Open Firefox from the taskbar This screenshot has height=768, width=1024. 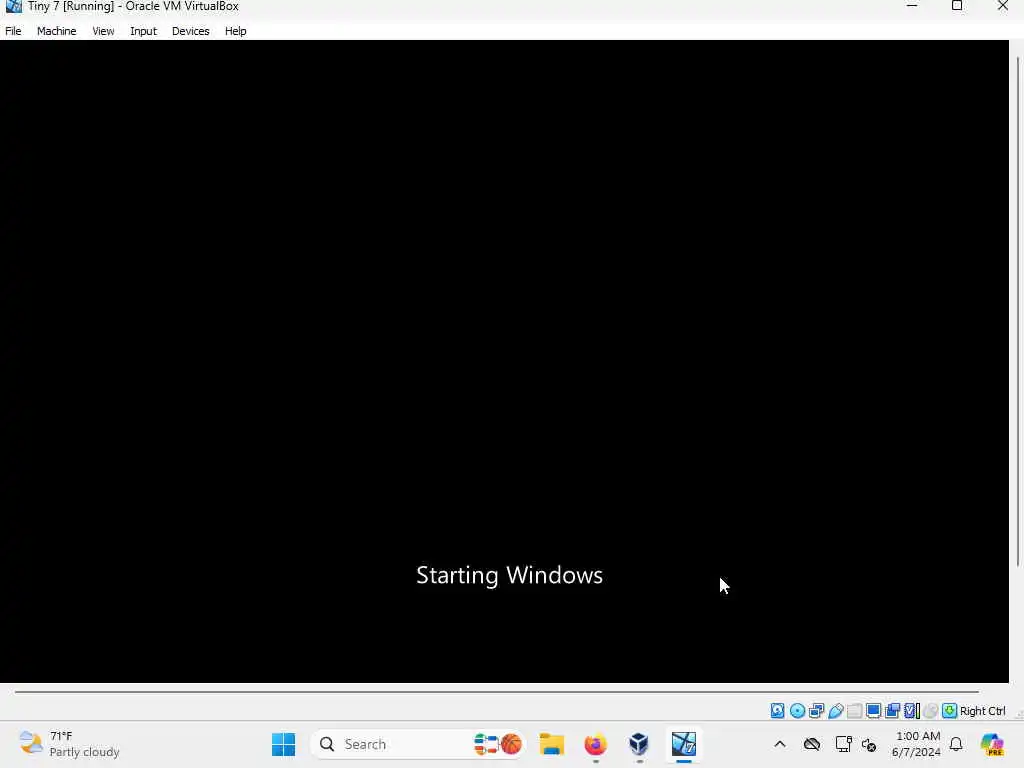click(x=596, y=744)
